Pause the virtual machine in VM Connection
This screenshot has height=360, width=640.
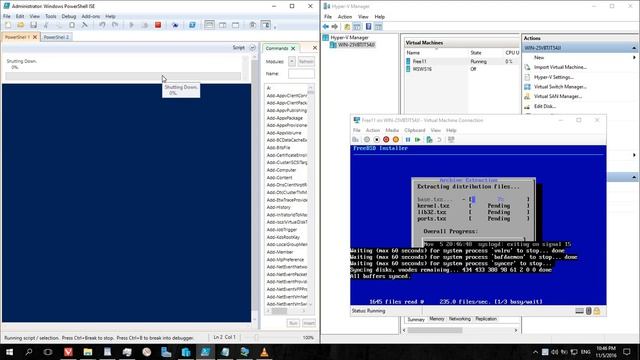pos(408,140)
